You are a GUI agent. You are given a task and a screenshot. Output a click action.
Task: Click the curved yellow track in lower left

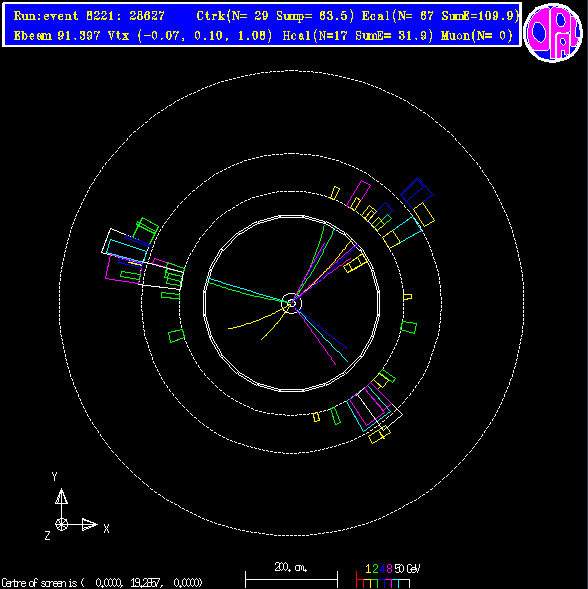(x=255, y=320)
